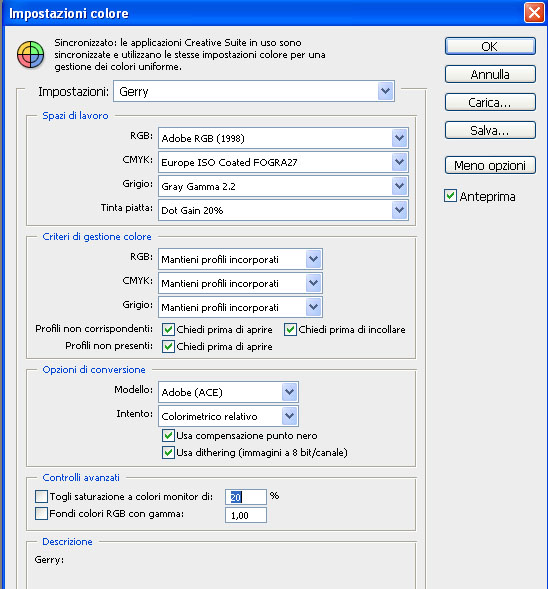Open Modello dropdown Adobe (ACE)
This screenshot has height=589, width=548.
click(228, 392)
